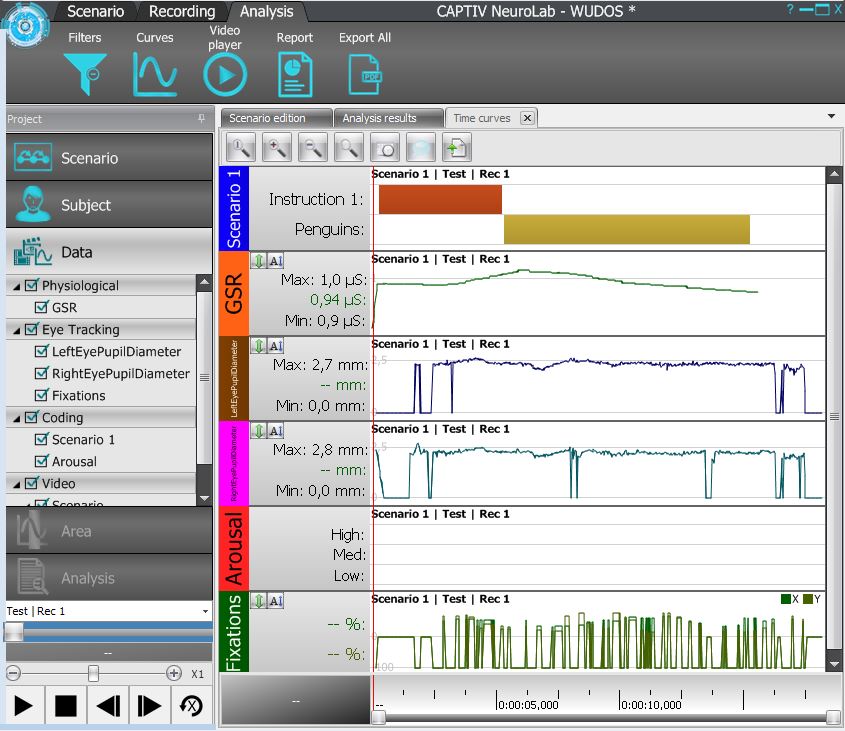
Task: Uncheck the Scenario 1 checkbox
Action: (41, 439)
